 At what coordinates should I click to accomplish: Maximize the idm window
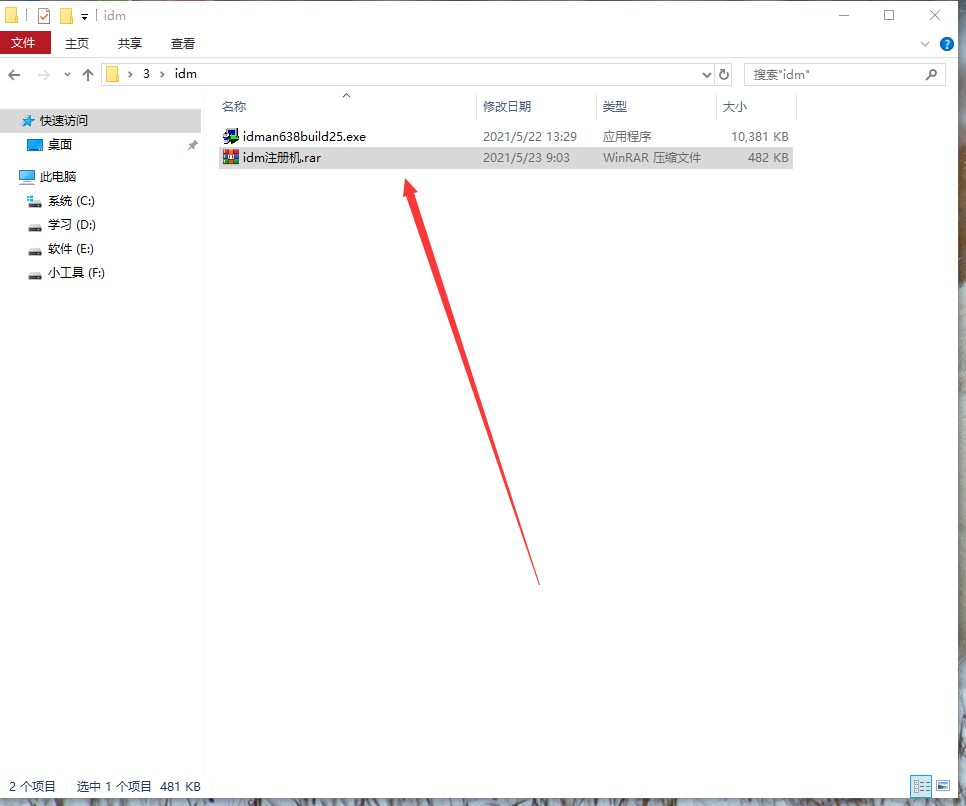point(889,15)
